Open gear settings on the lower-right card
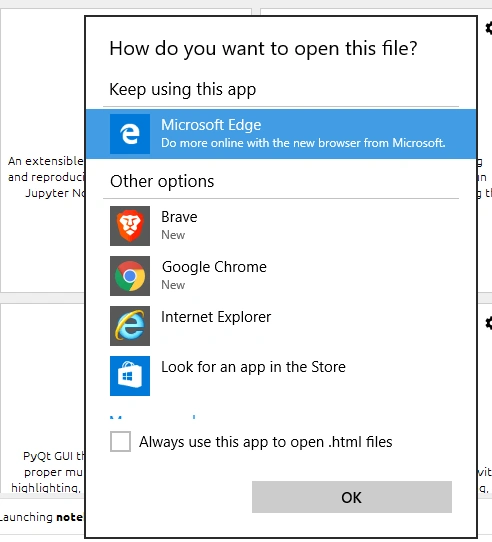Screen dimensions: 492x542 pos(489,323)
